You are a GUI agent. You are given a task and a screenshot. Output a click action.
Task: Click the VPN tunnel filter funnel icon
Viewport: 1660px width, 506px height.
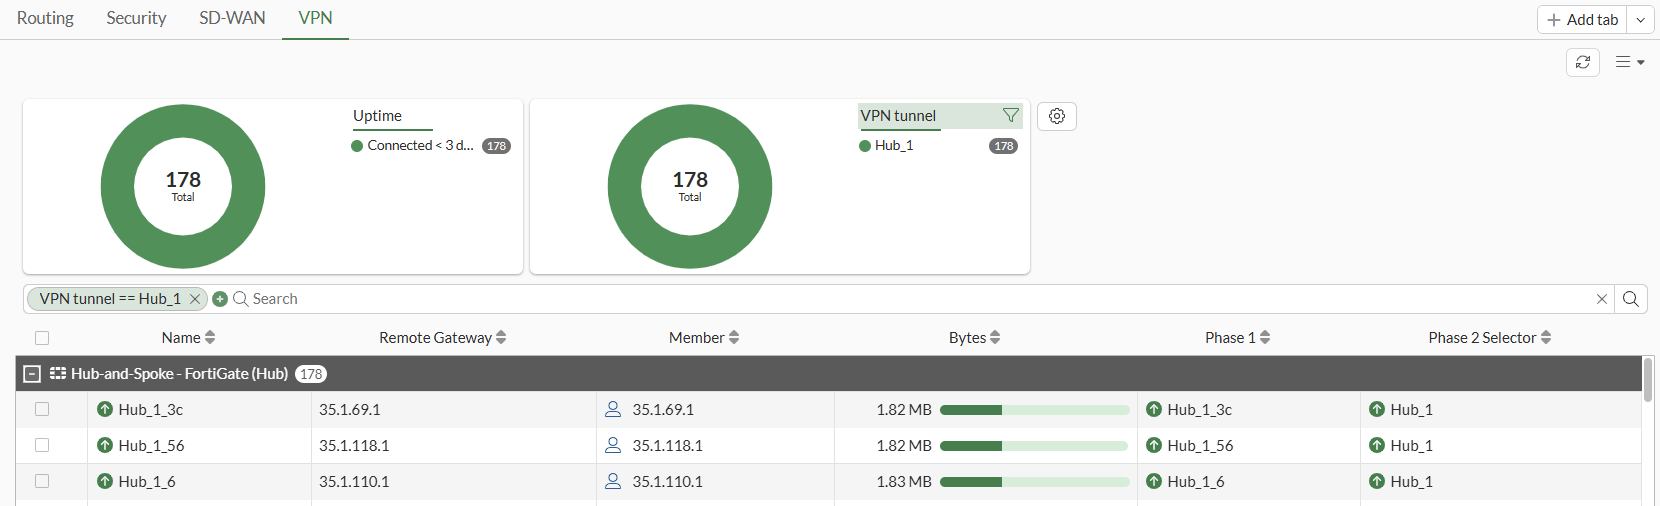click(1011, 116)
